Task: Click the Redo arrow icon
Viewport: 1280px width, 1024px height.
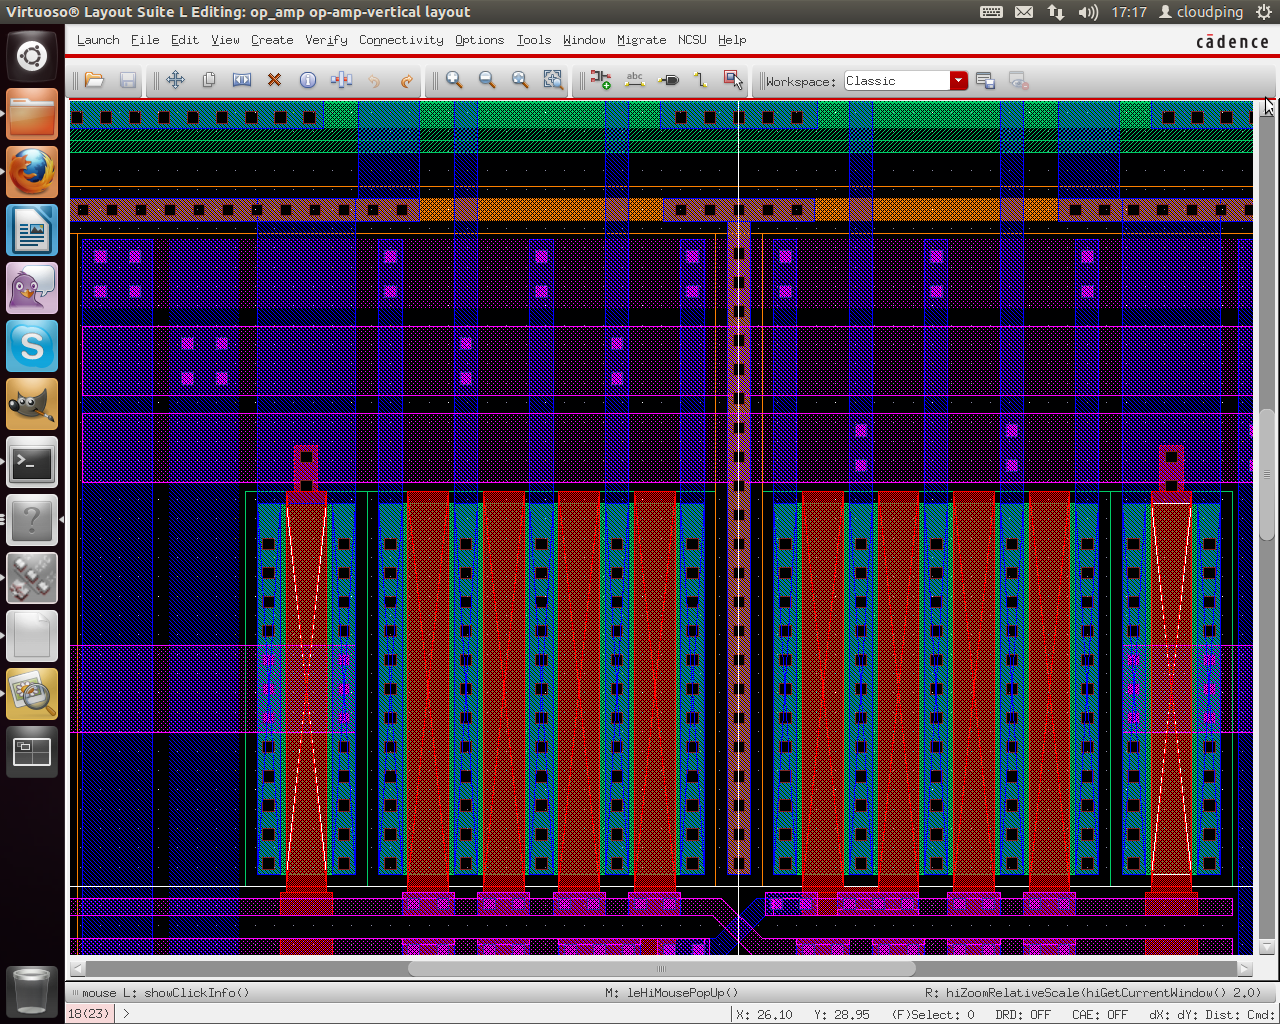Action: coord(407,80)
